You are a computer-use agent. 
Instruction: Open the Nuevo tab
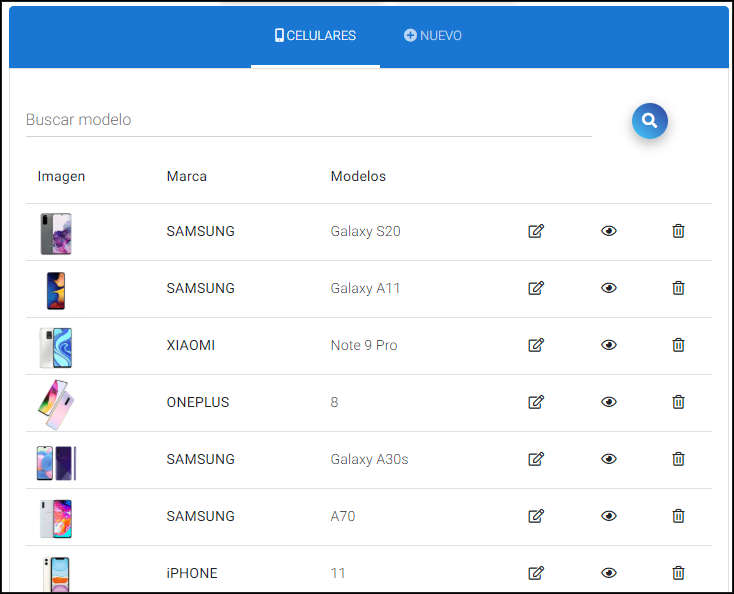point(433,36)
